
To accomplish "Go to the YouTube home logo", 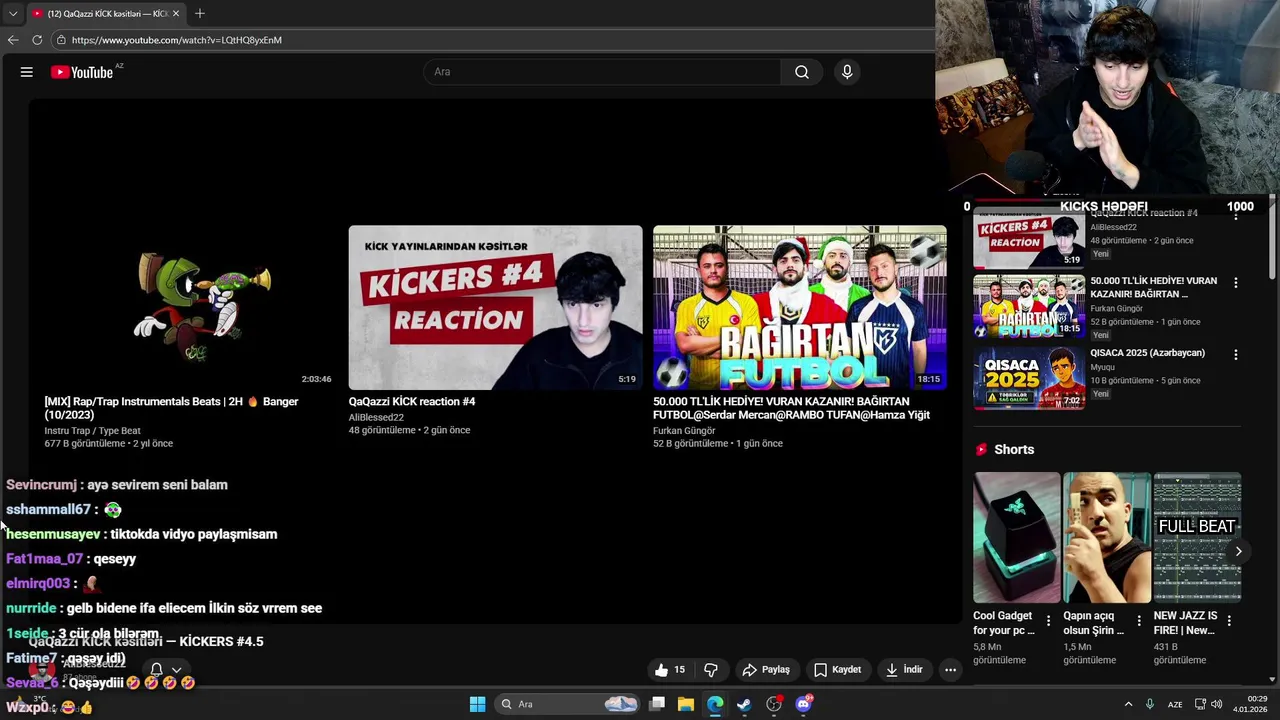I will point(82,72).
